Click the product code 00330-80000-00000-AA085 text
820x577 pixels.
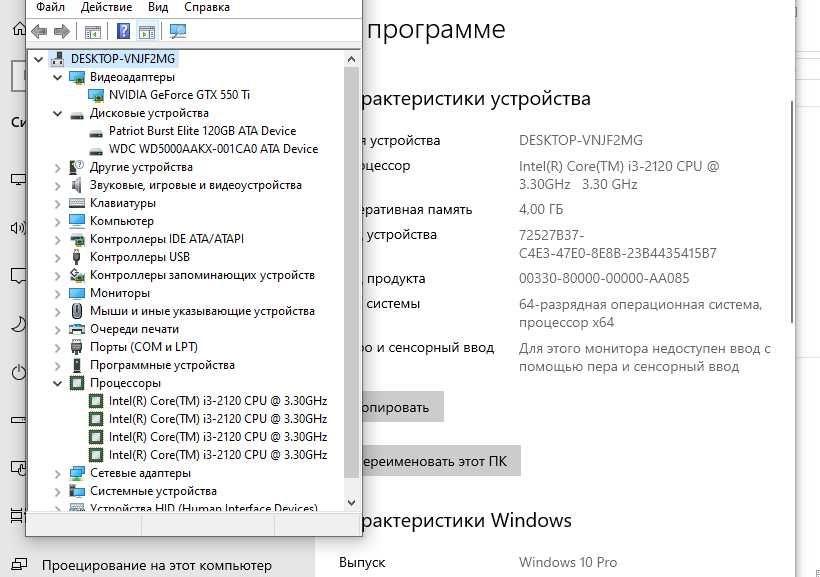point(604,278)
